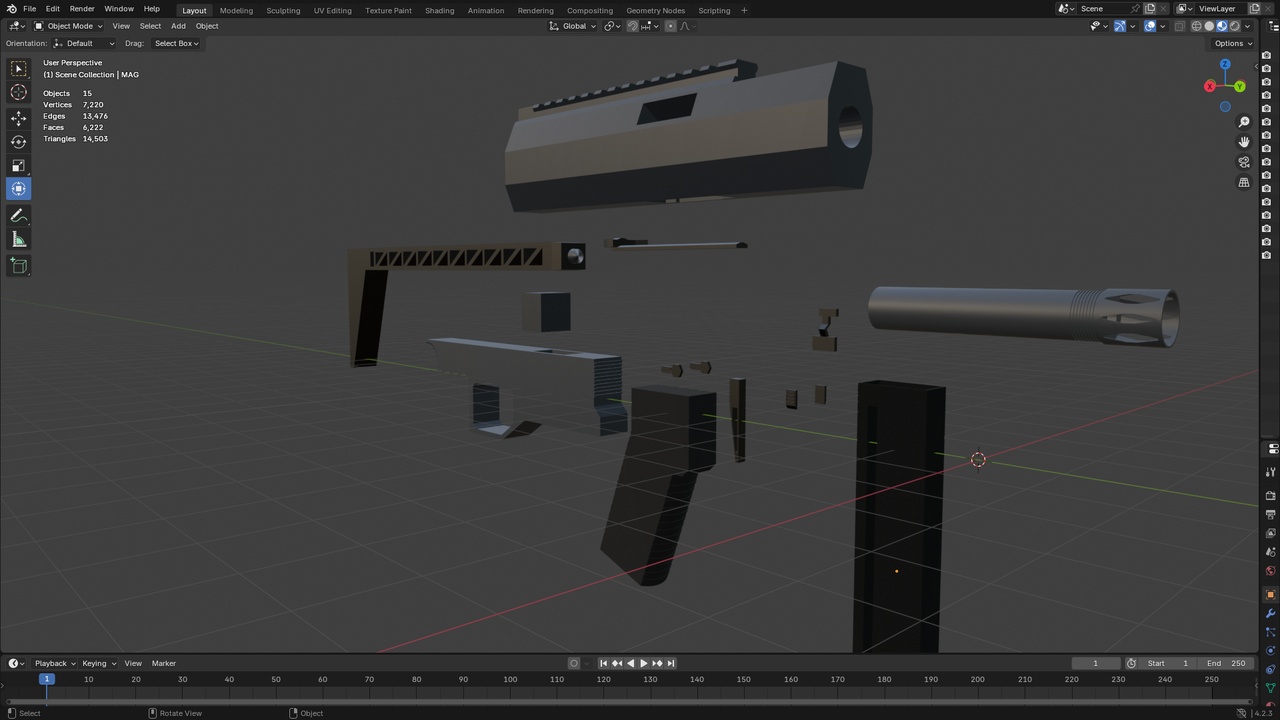Activate the 3D Cursor tool
This screenshot has height=720, width=1280.
click(18, 92)
